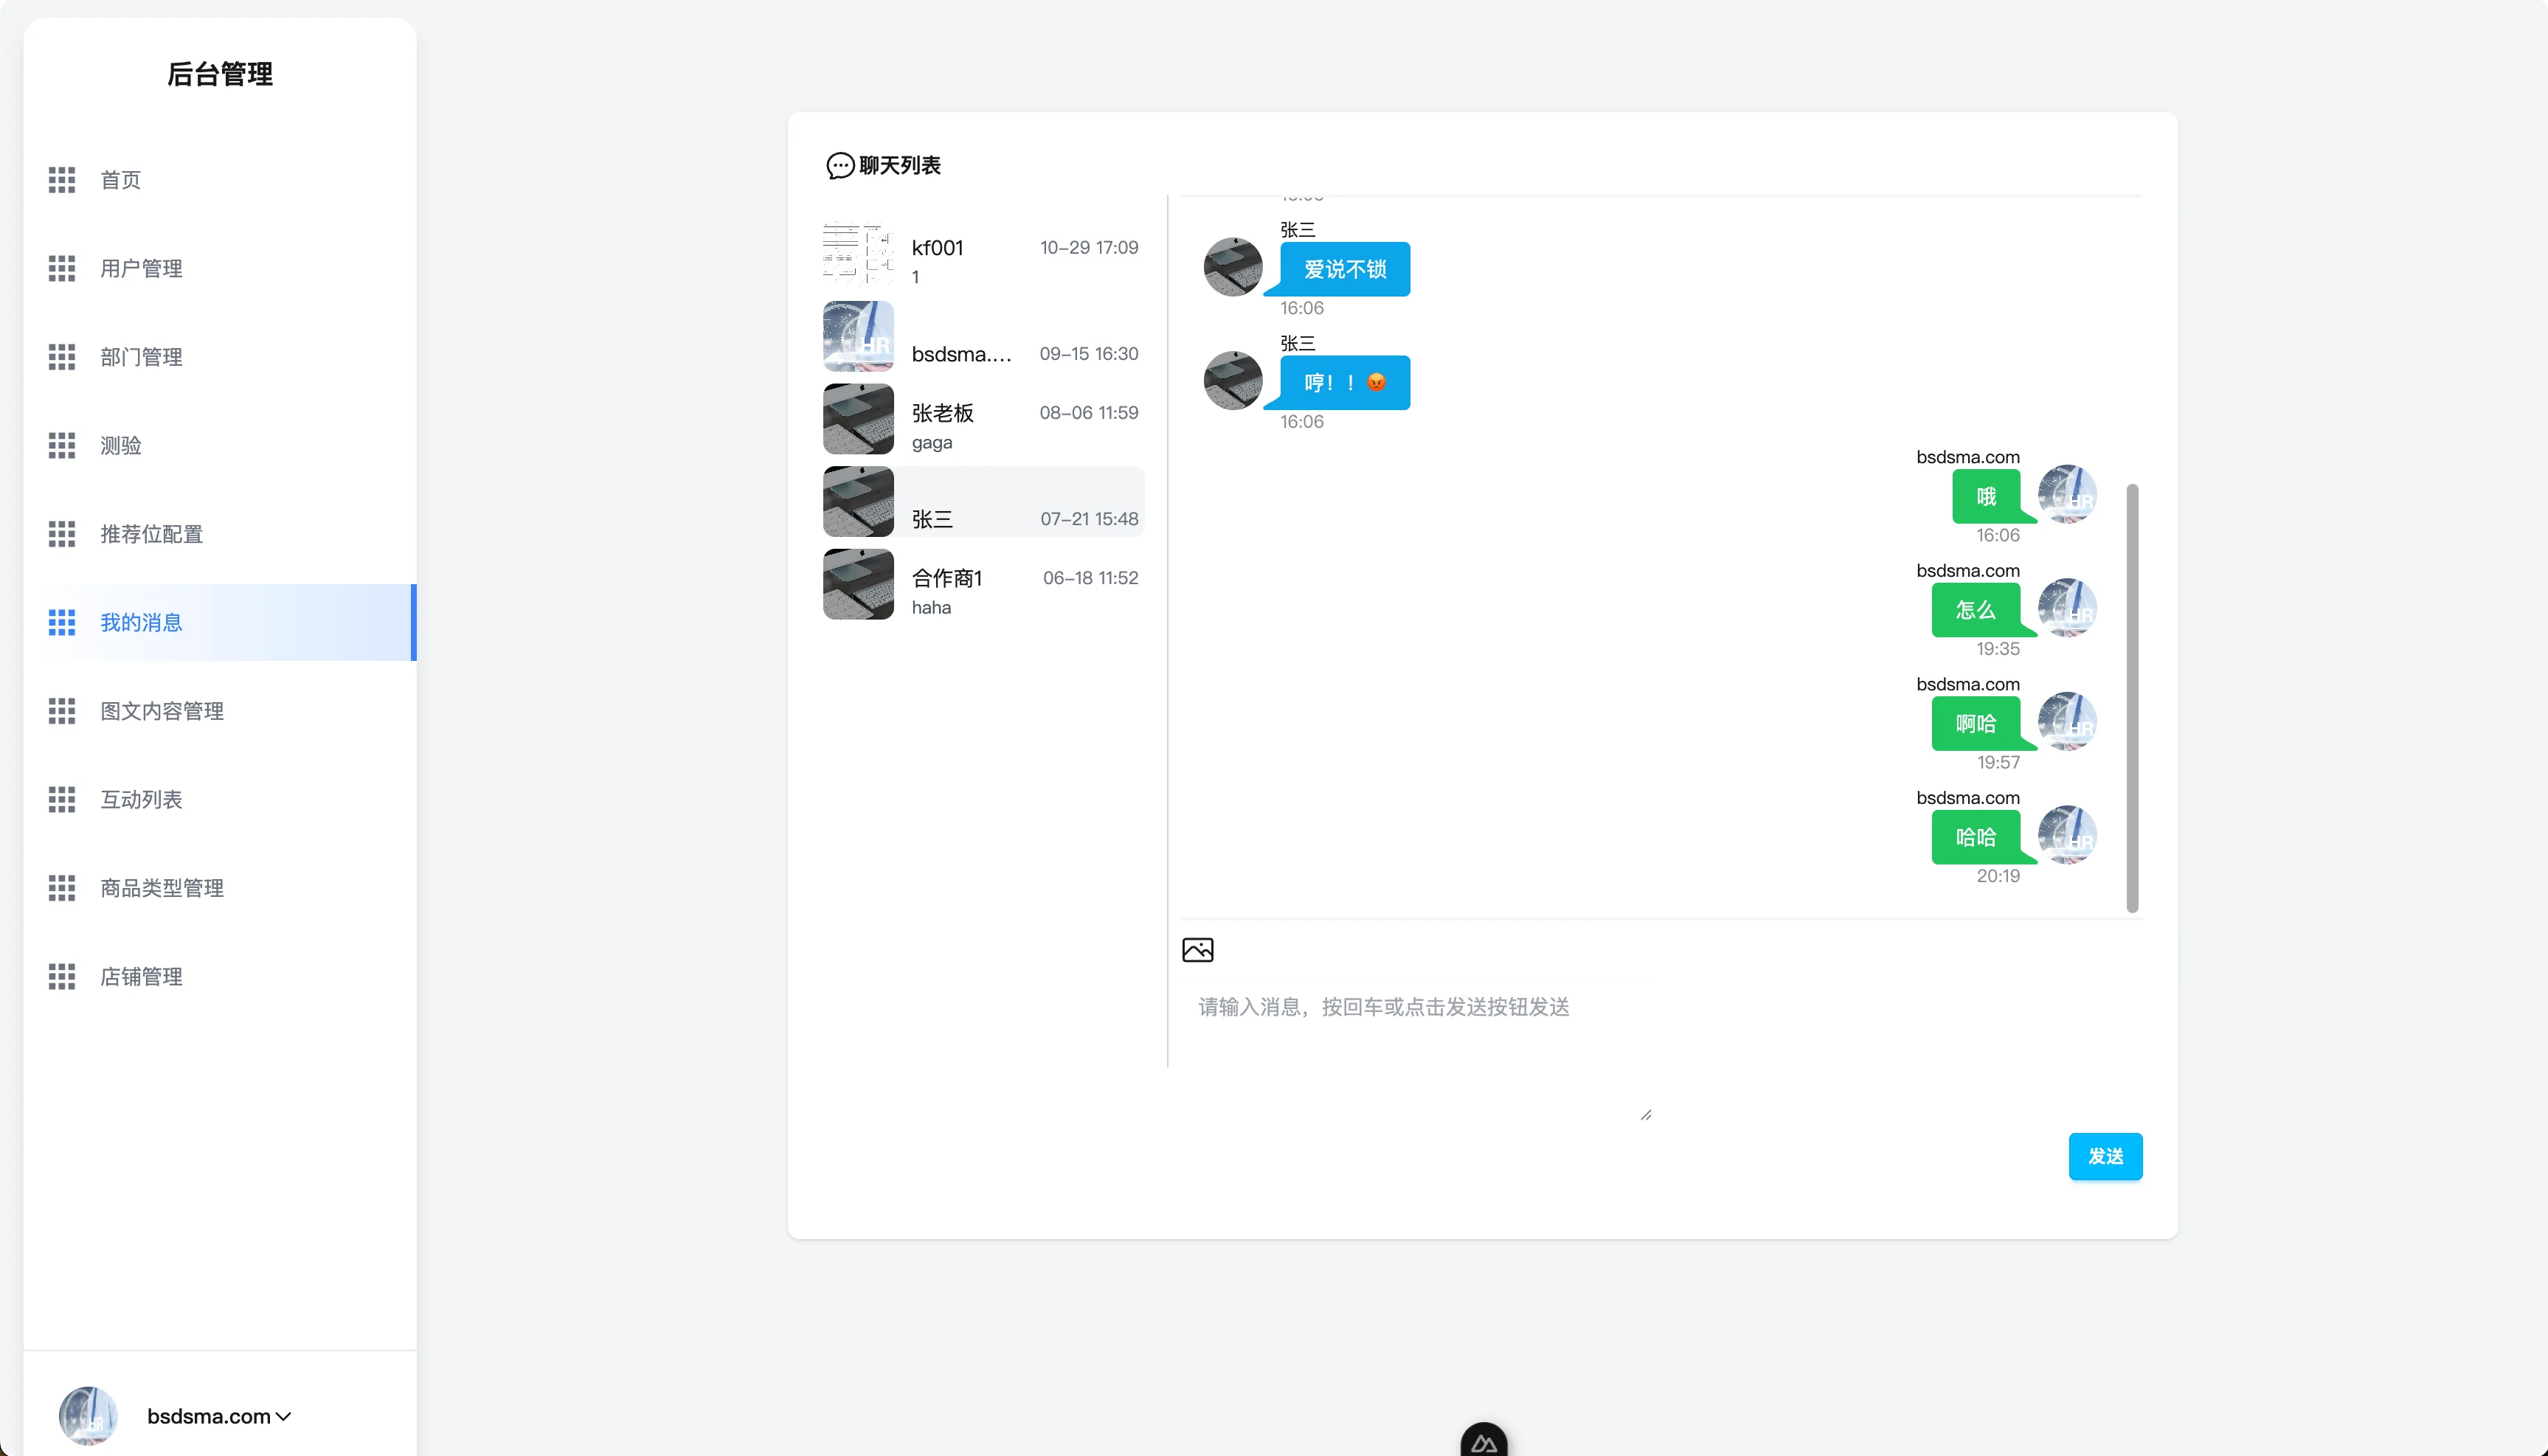This screenshot has height=1456, width=2548.
Task: Click bsdsma.com avatar beside 哈哈 message
Action: (x=2066, y=835)
